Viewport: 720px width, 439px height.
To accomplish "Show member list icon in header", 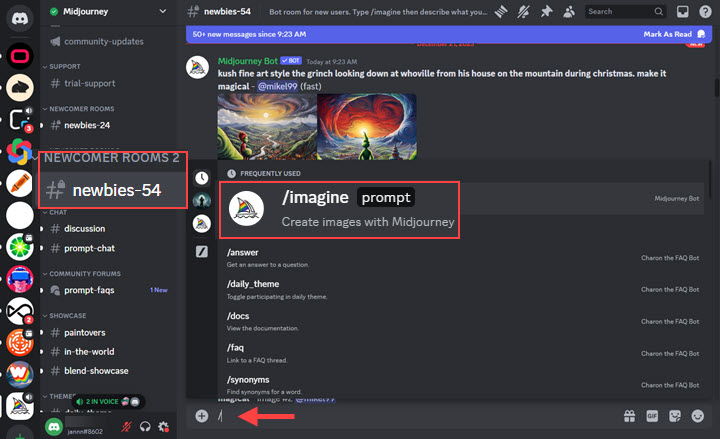I will (x=569, y=12).
